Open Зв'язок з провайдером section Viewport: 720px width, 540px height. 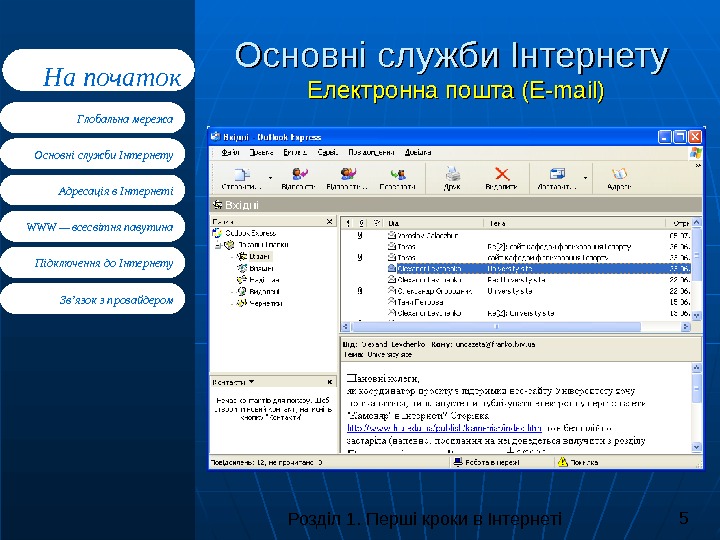(93, 298)
